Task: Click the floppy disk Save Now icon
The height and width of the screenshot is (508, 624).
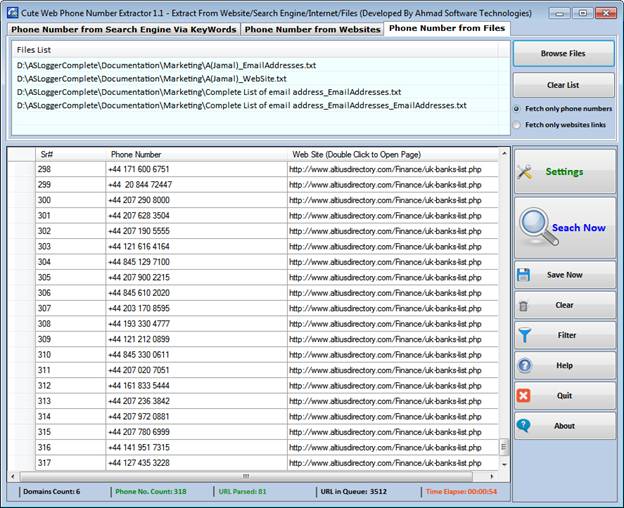Action: (524, 275)
